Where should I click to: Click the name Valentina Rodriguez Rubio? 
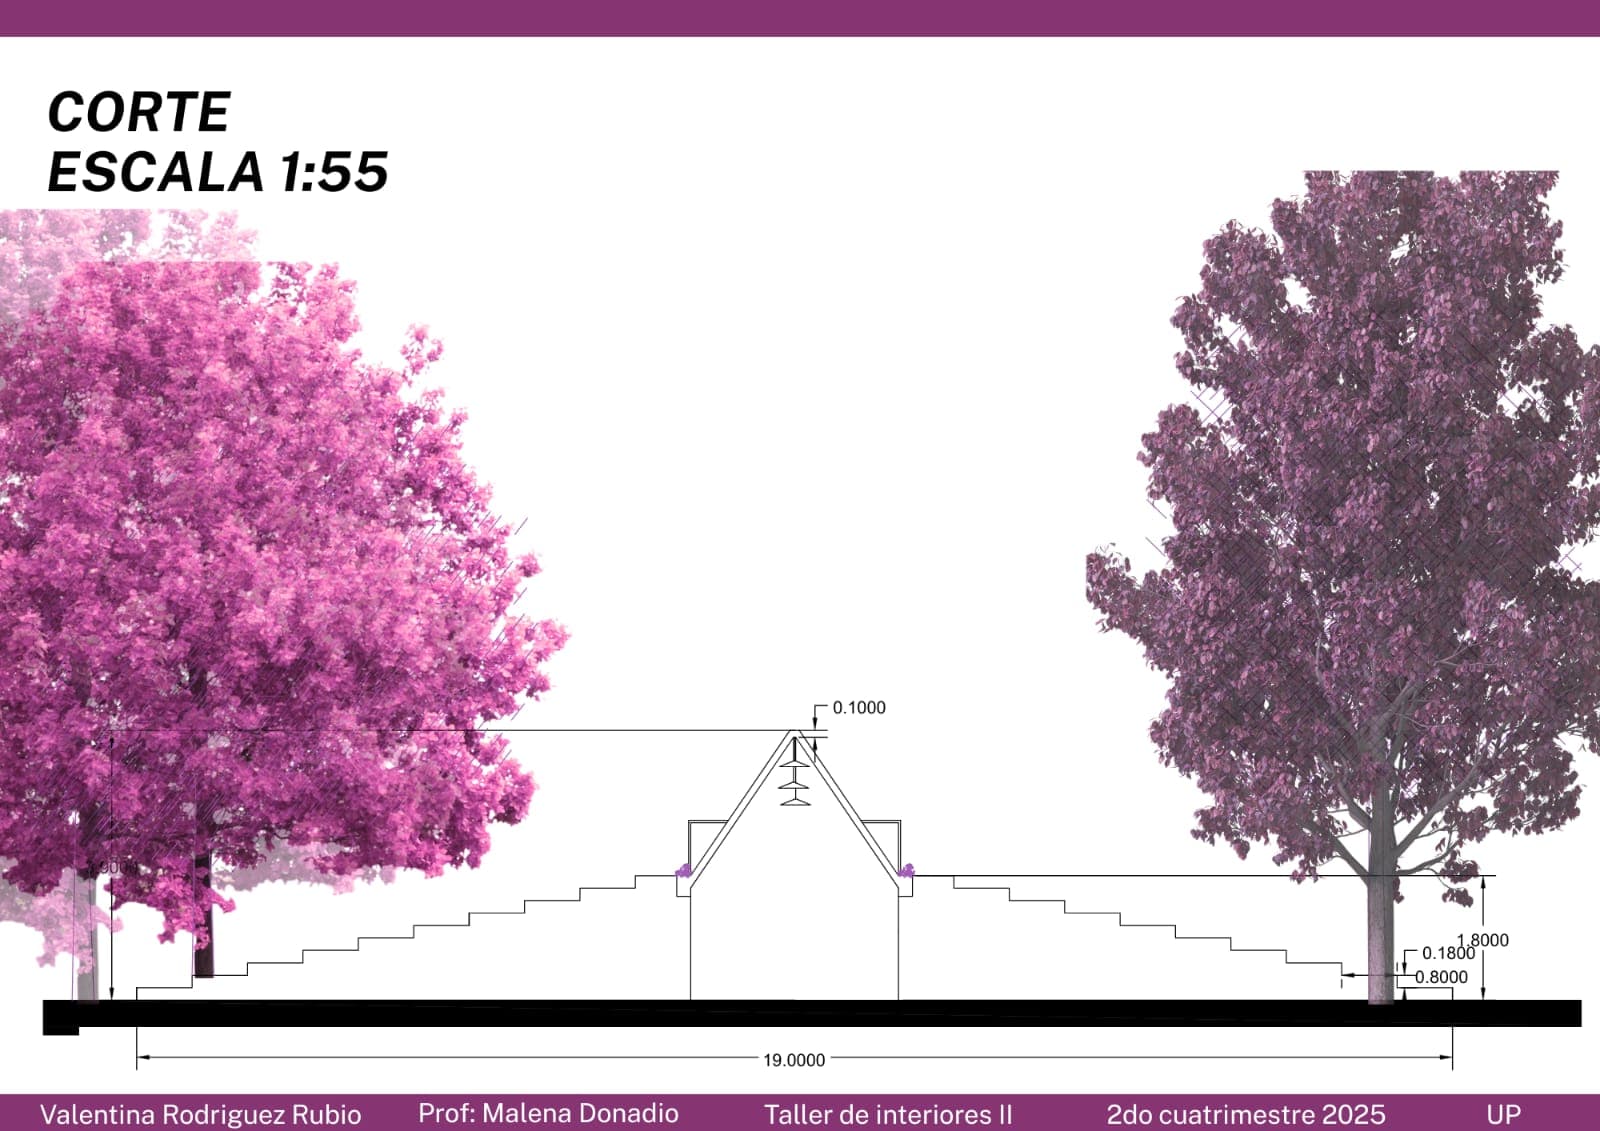(200, 1114)
